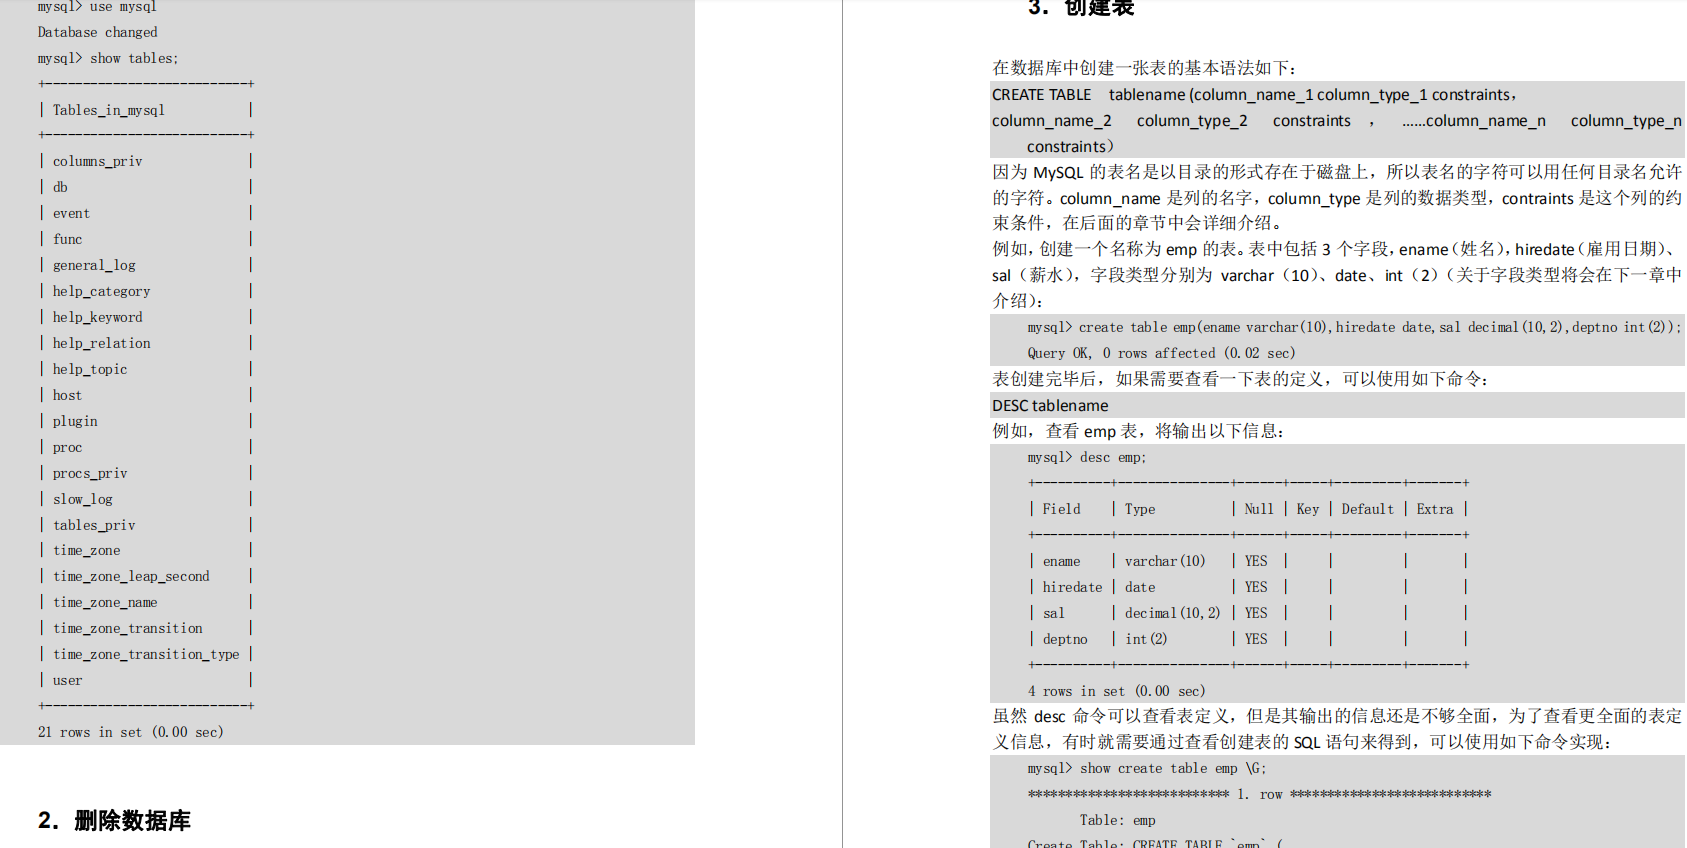Click the 'DESC tablename' line
This screenshot has width=1687, height=848.
1050,406
